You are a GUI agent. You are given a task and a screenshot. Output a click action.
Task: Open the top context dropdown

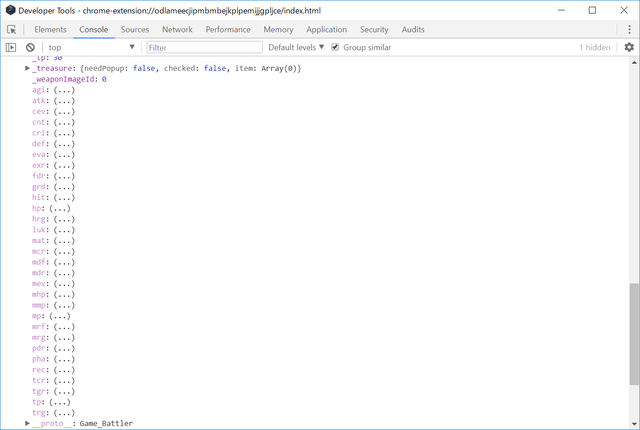[91, 47]
